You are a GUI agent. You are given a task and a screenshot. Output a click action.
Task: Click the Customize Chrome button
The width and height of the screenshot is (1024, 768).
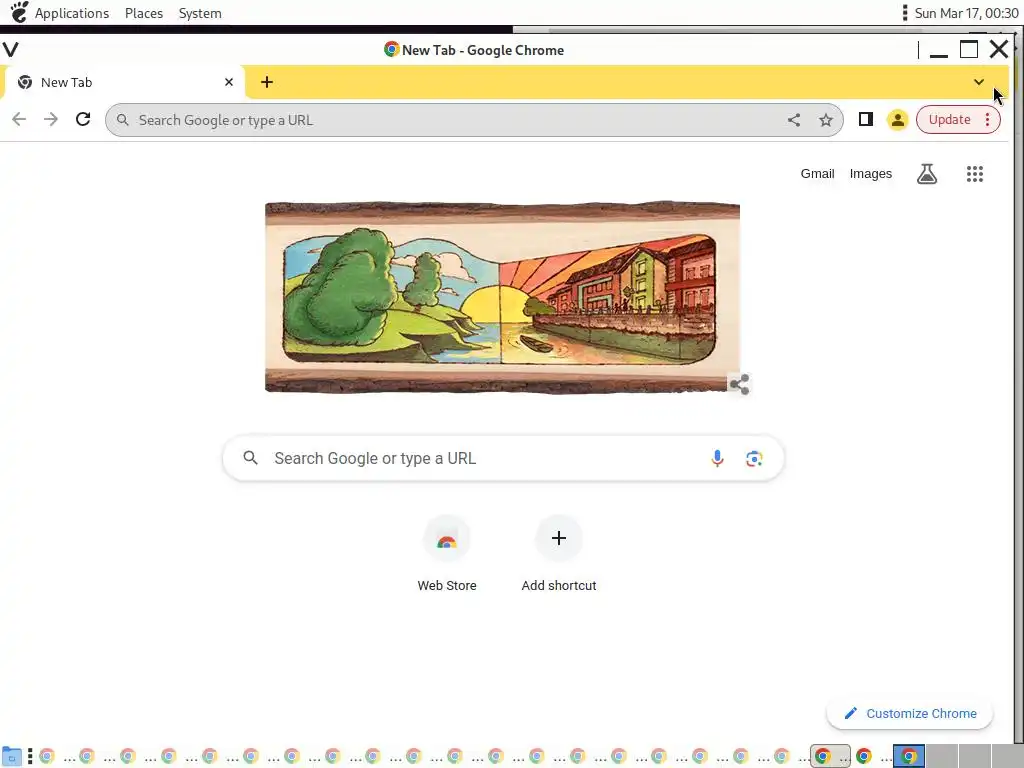pyautogui.click(x=910, y=713)
